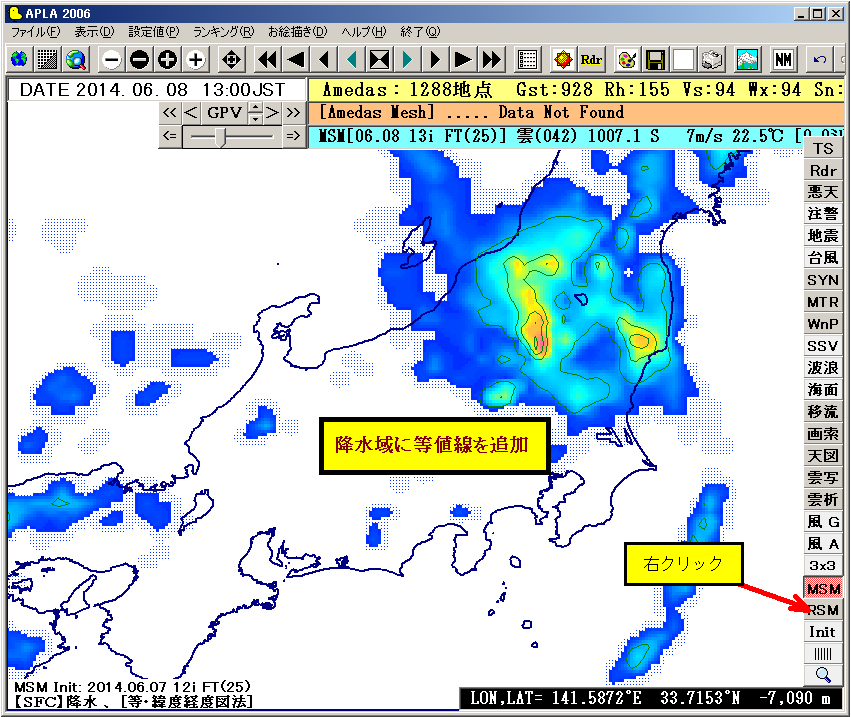Open the ファイル(F) menu

(x=35, y=32)
